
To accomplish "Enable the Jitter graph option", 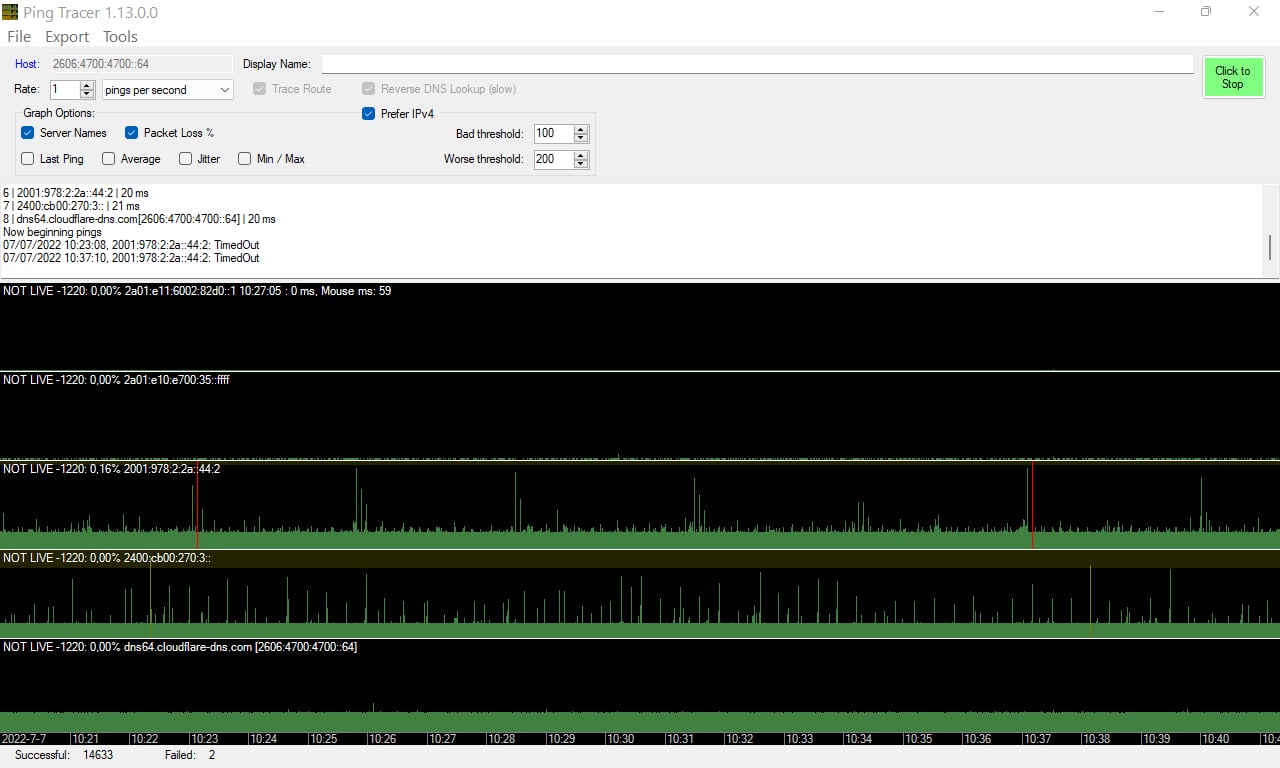I will (x=186, y=159).
